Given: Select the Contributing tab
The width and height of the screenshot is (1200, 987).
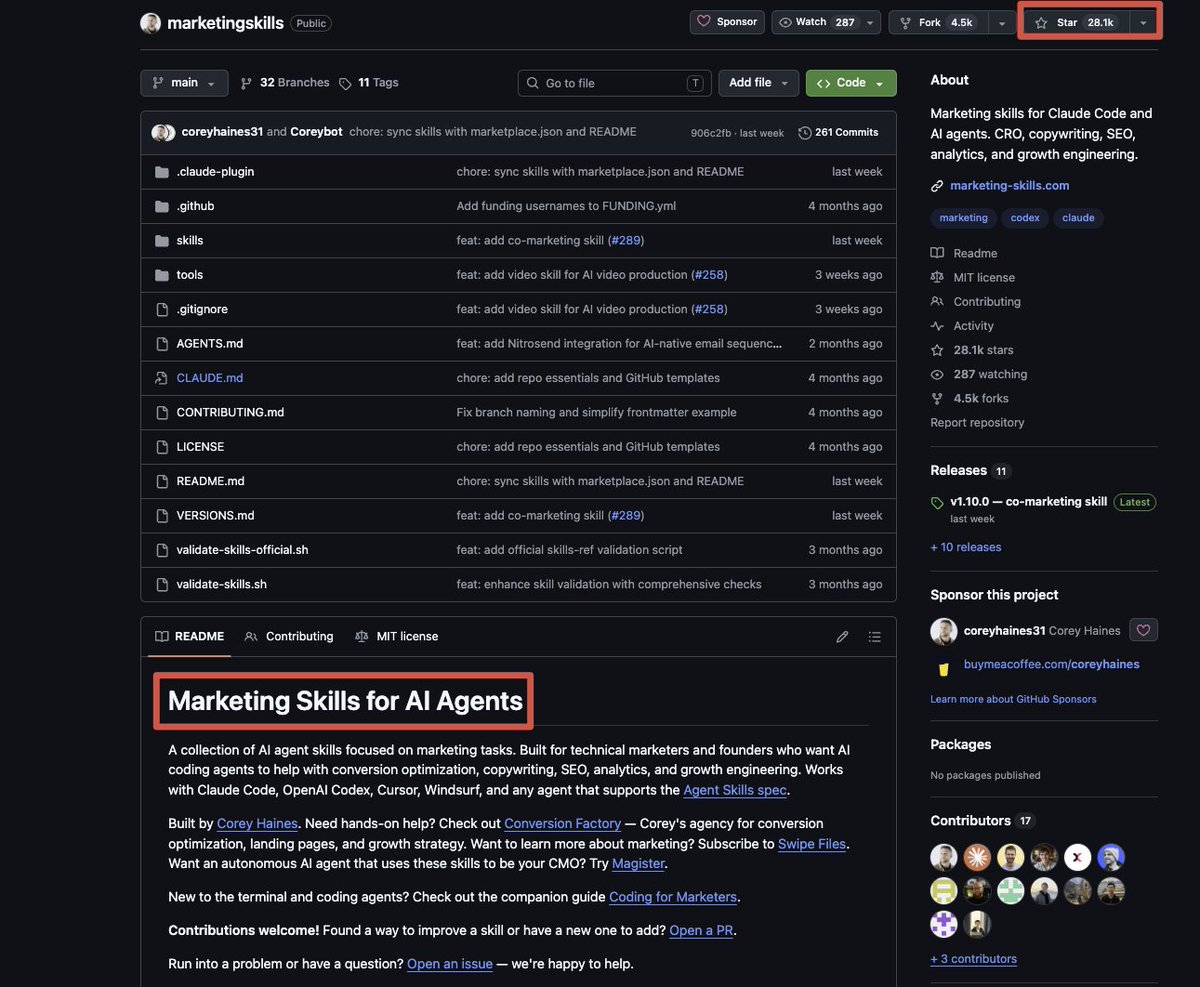Looking at the screenshot, I should [289, 637].
